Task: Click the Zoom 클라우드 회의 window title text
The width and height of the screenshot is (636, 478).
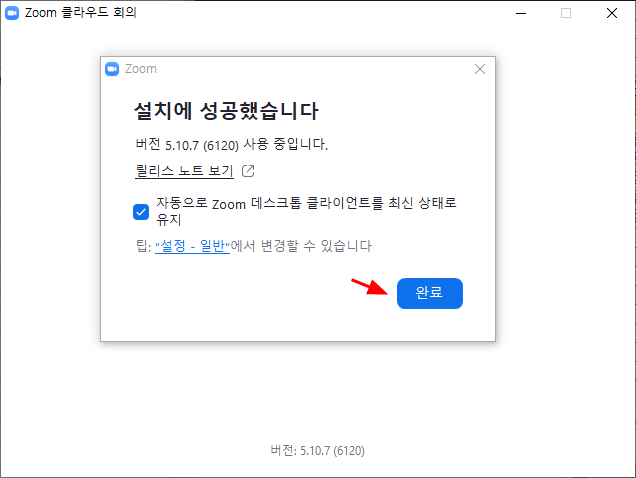Action: coord(81,13)
